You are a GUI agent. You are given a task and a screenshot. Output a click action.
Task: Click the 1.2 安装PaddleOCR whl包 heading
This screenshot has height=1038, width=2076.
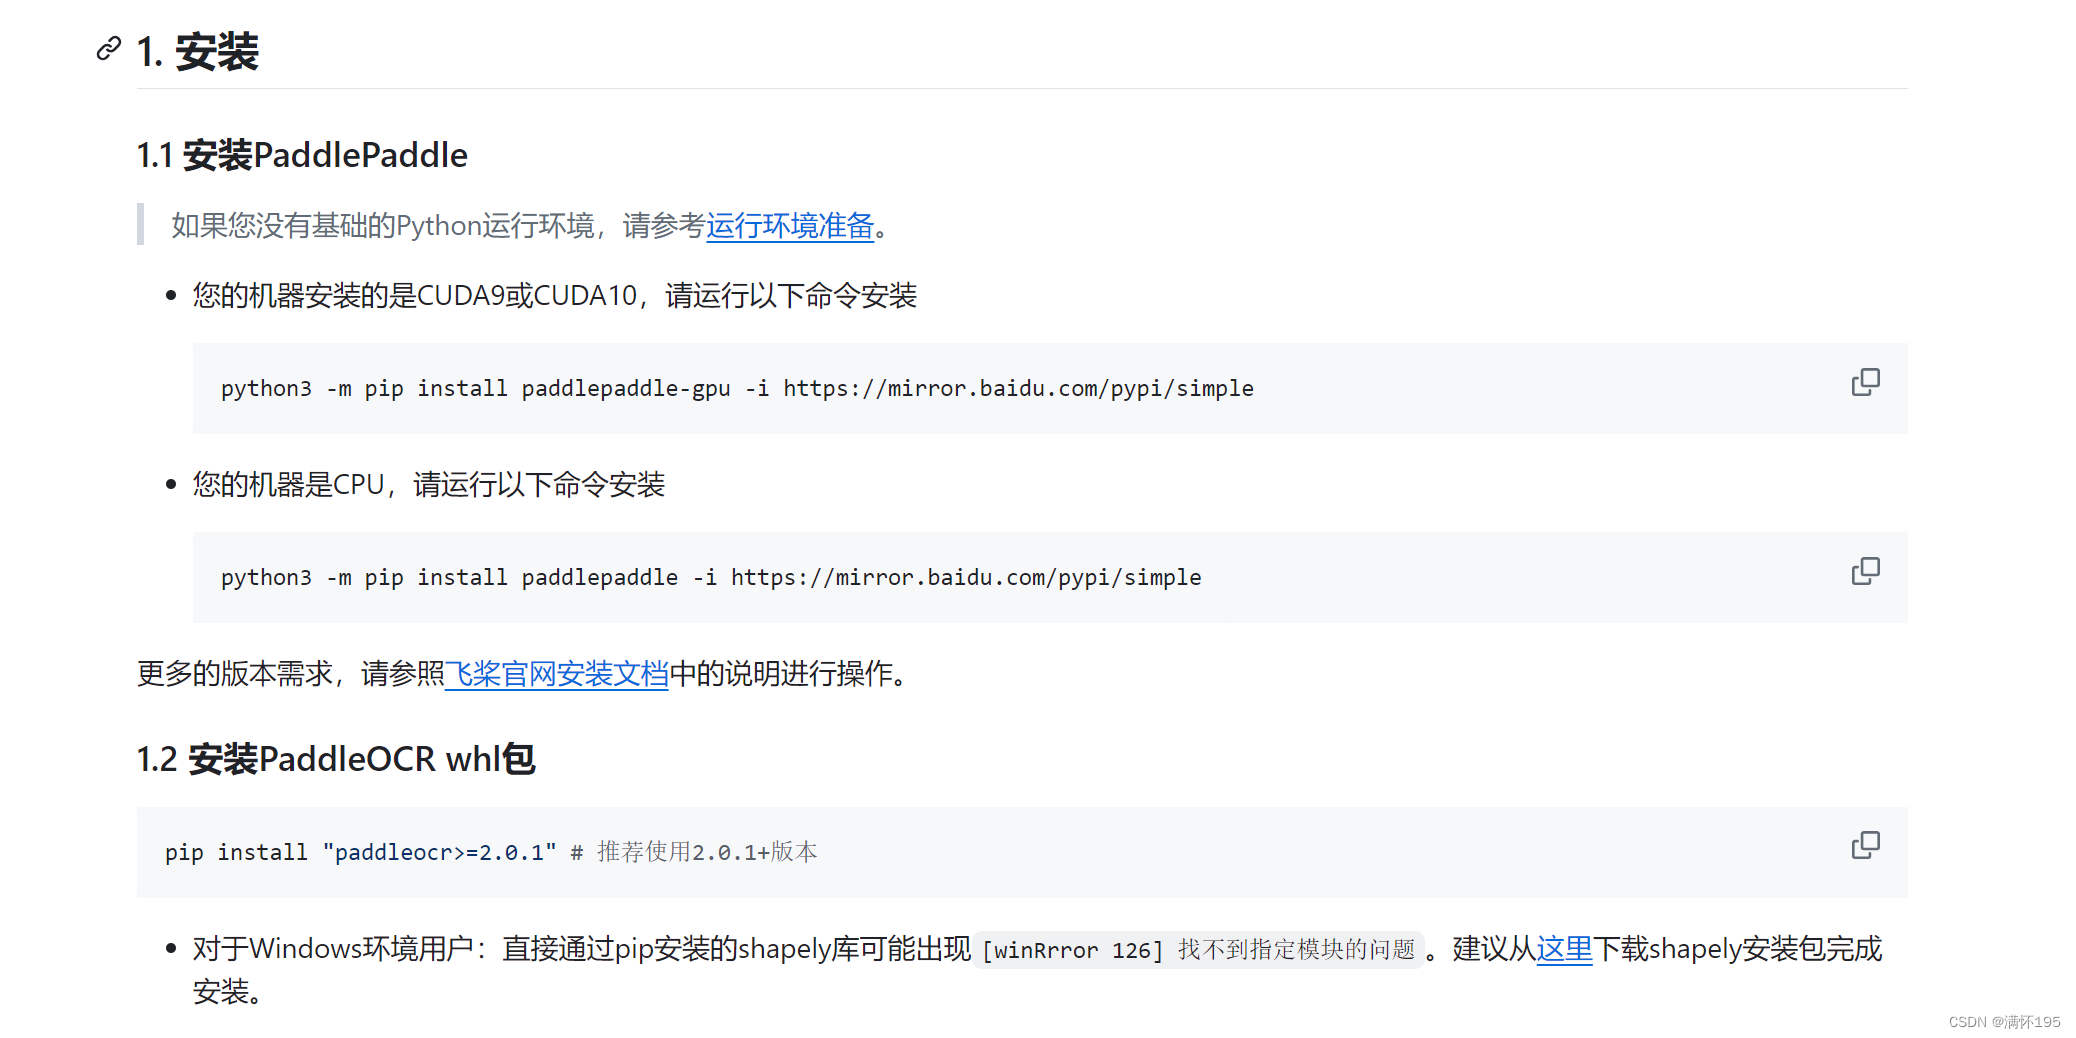pos(336,759)
